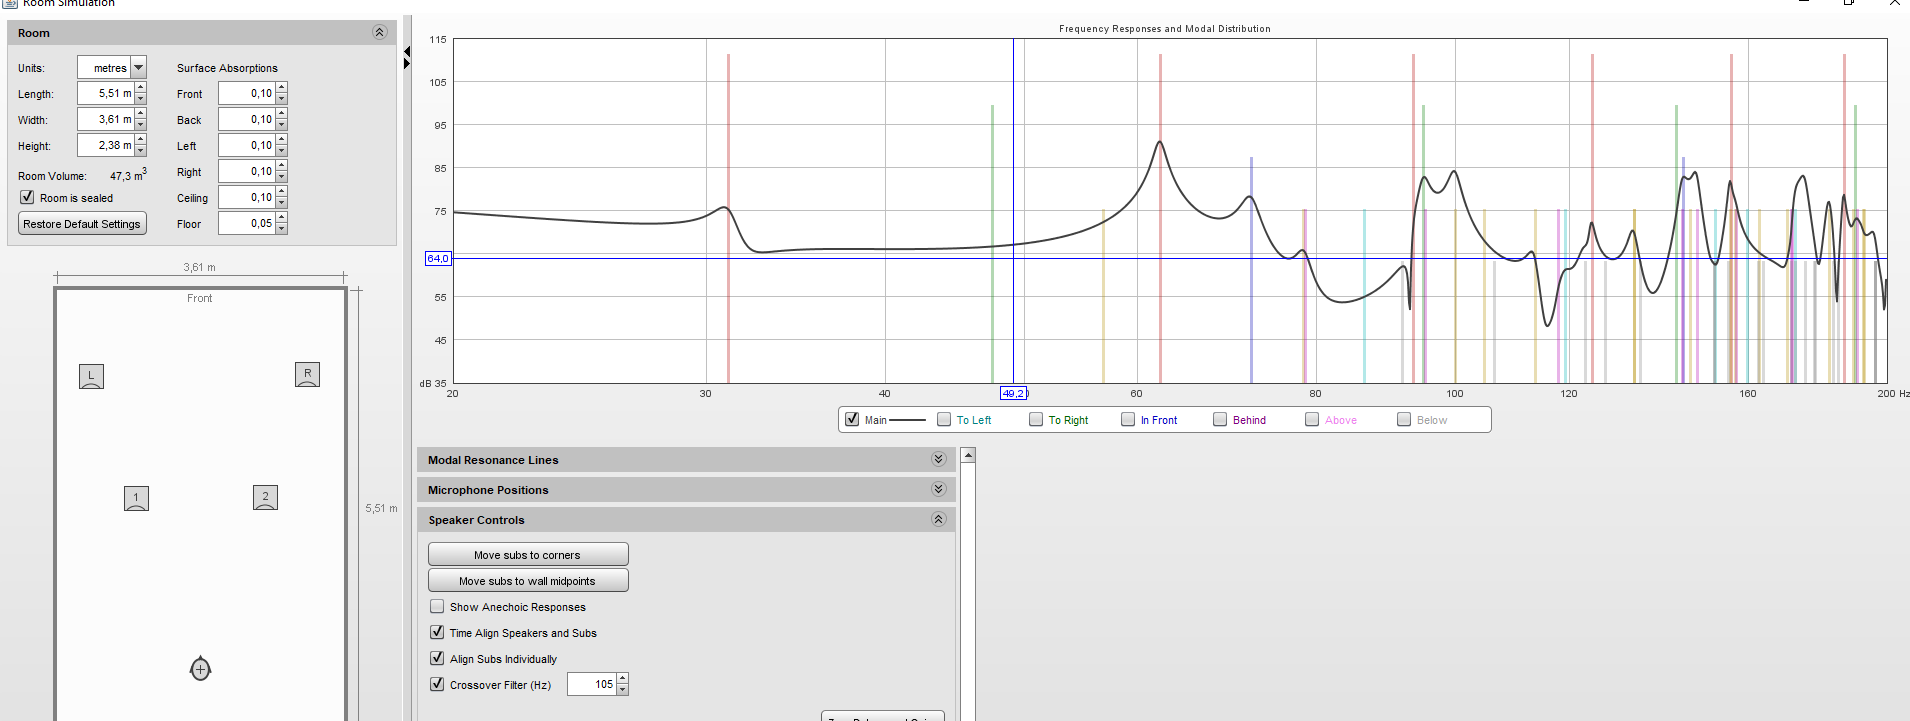The image size is (1910, 721).
Task: Enable the To Left response checkbox
Action: tap(944, 420)
